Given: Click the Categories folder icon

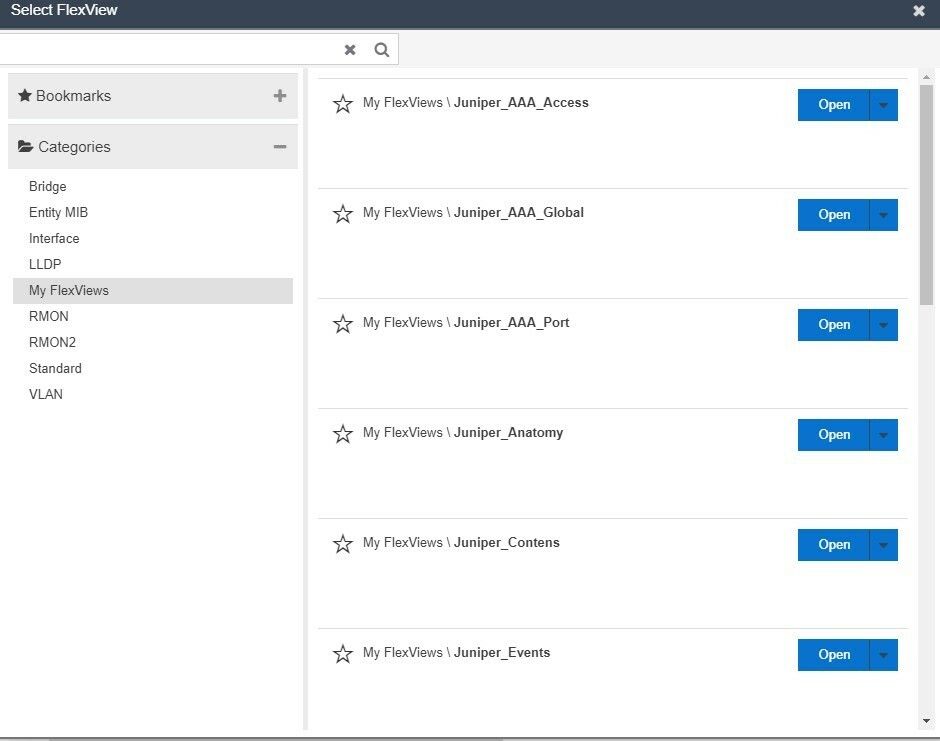Looking at the screenshot, I should (25, 146).
